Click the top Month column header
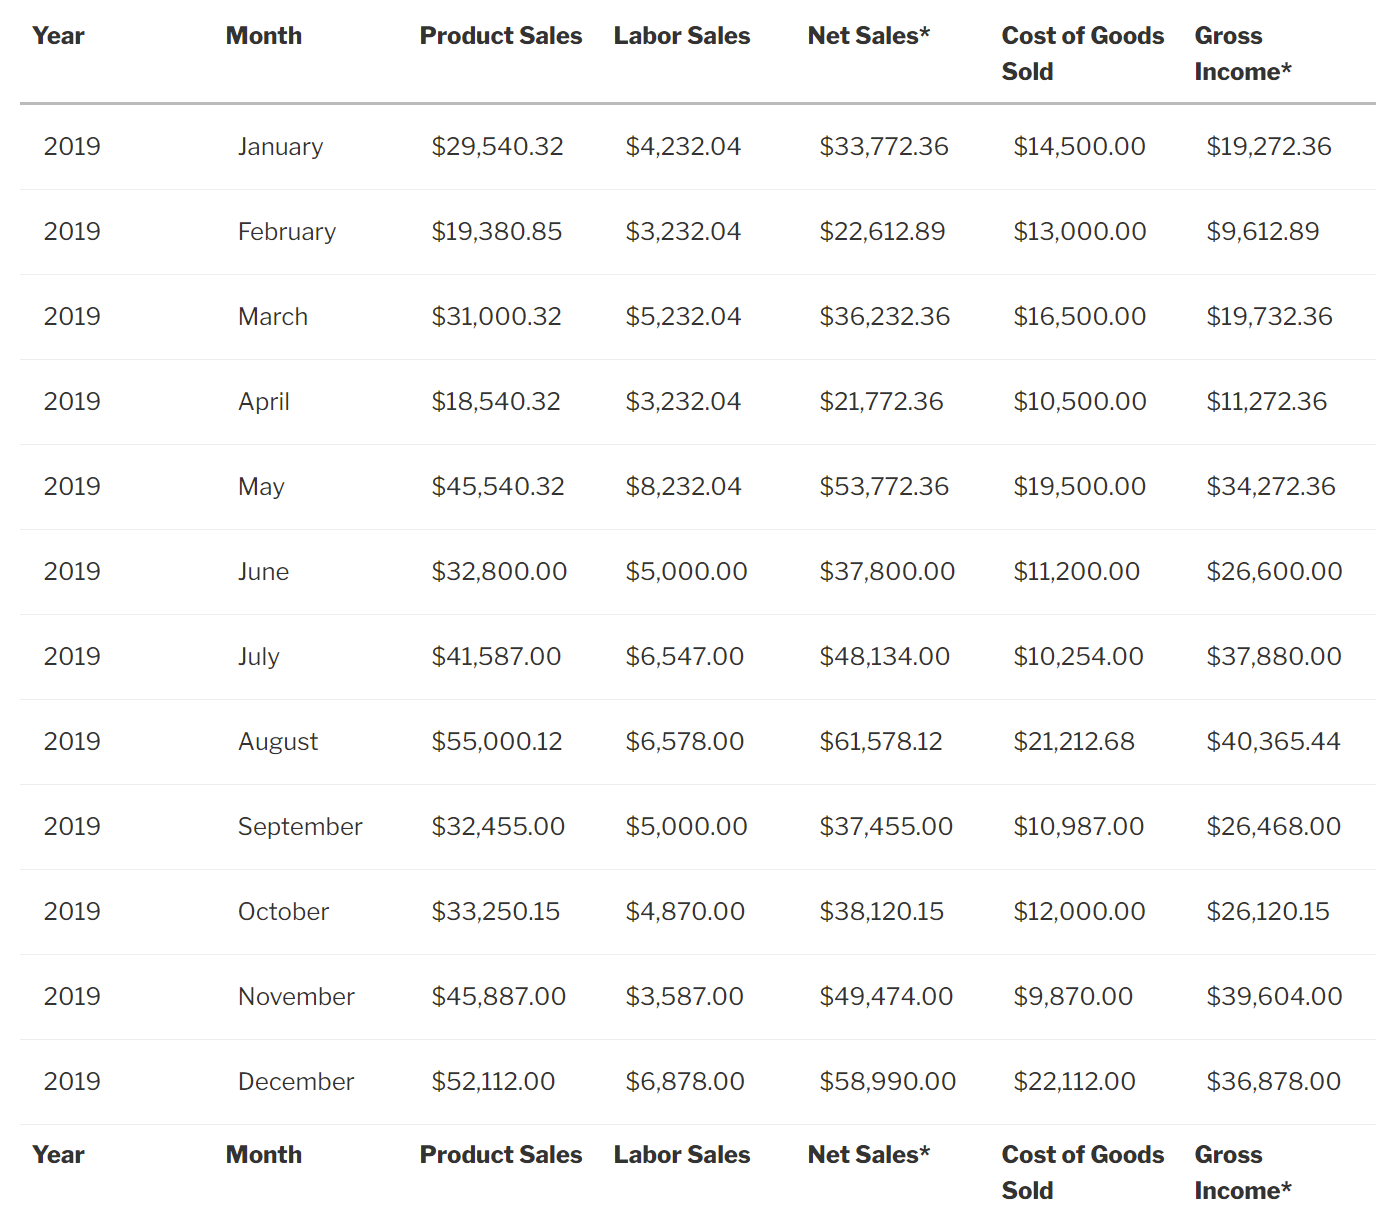1381x1212 pixels. tap(264, 36)
